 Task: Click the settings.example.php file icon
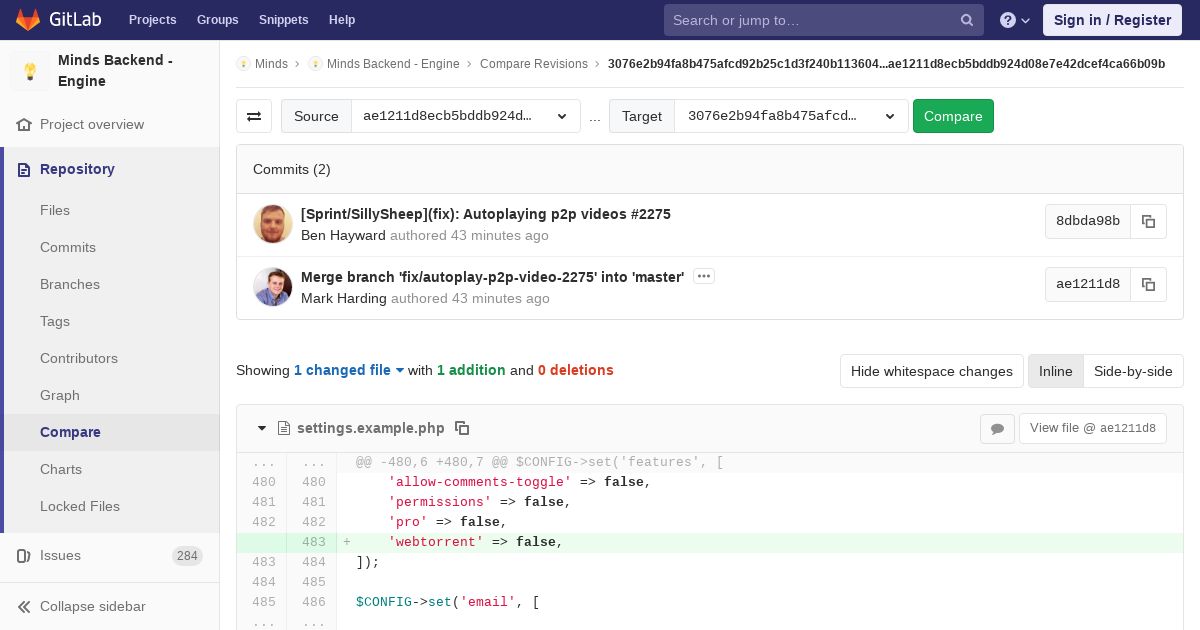pyautogui.click(x=284, y=428)
